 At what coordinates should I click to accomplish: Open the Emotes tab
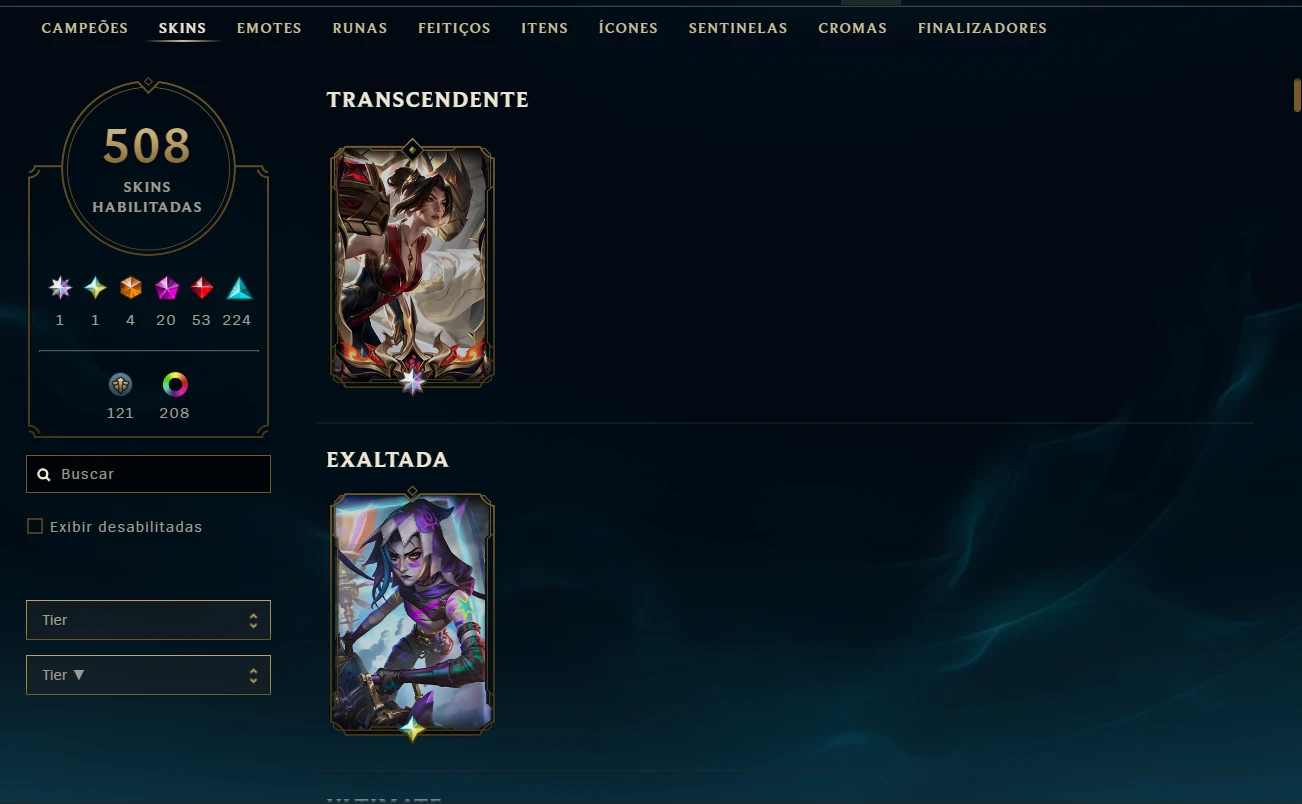coord(269,28)
